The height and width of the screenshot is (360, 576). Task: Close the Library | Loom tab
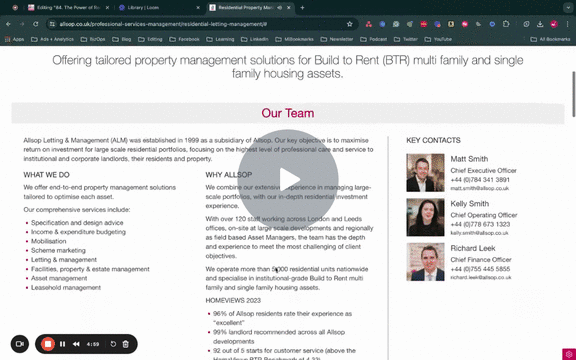198,7
